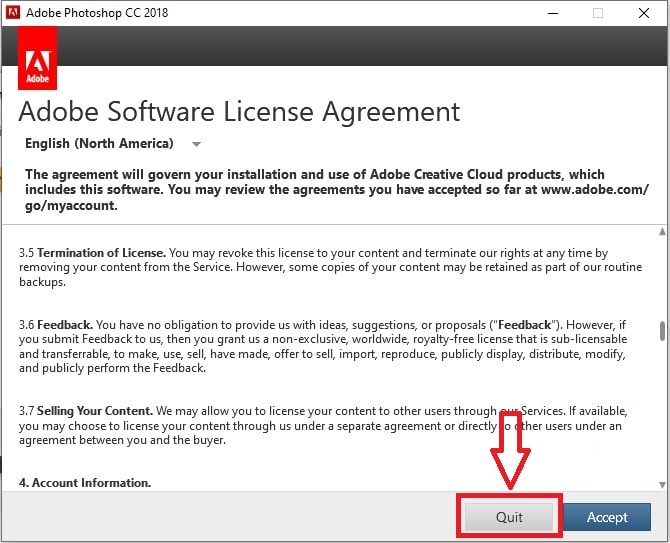Click the scrollbar down arrow
The image size is (670, 543).
coord(662,485)
